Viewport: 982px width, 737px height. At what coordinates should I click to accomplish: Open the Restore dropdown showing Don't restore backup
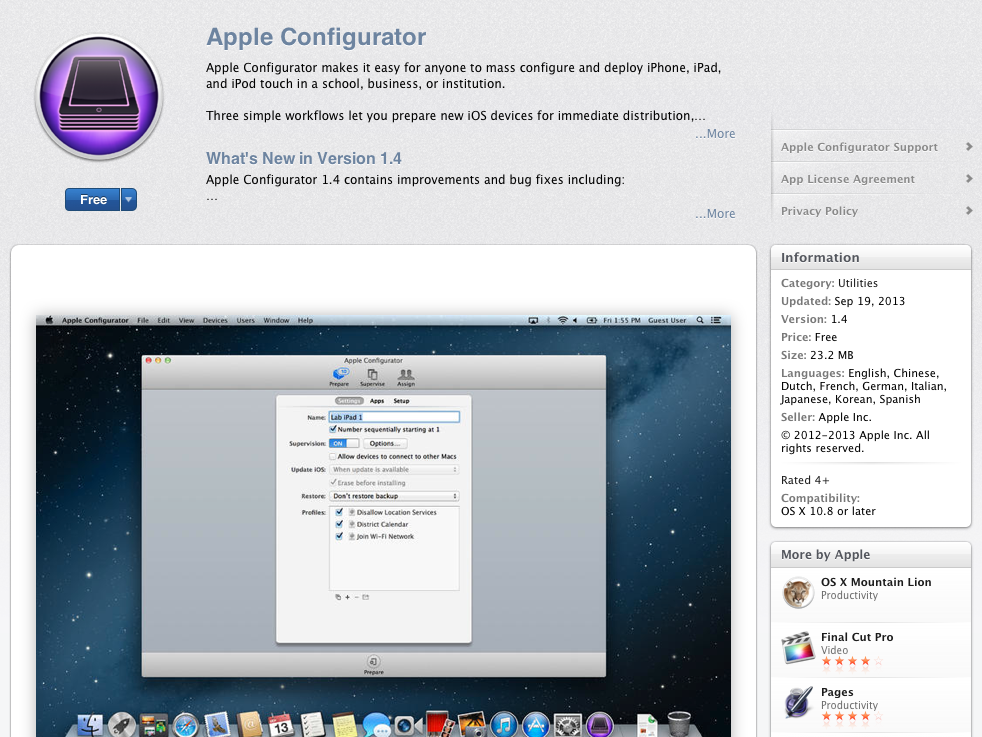tap(394, 496)
